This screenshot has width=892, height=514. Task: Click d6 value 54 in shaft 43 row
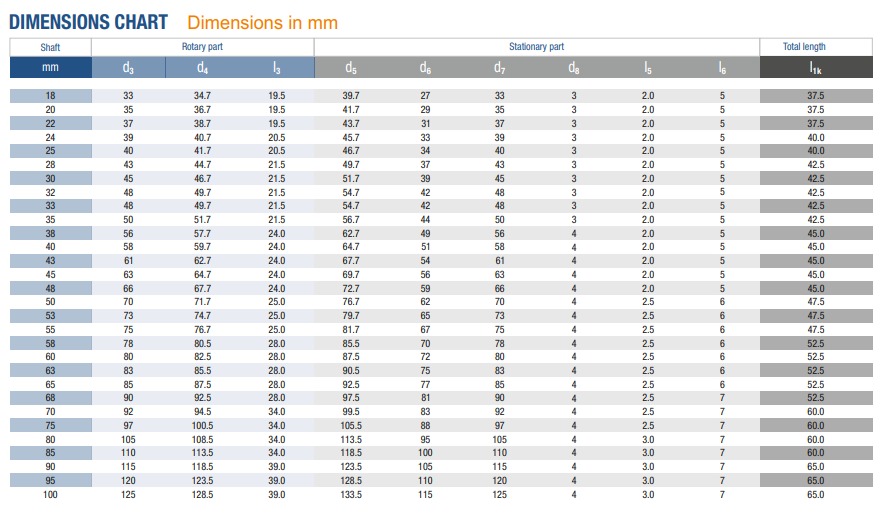click(x=425, y=261)
